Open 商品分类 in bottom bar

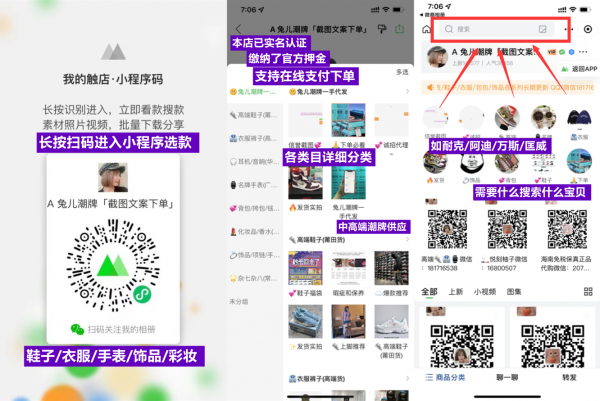(x=445, y=377)
